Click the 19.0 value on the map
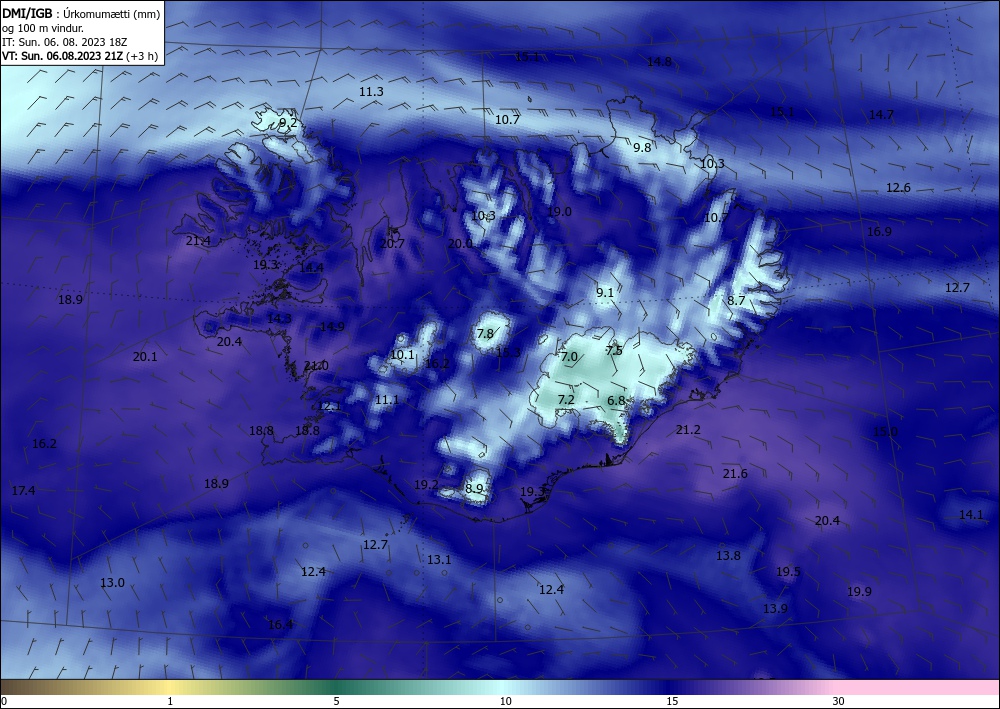The height and width of the screenshot is (709, 1000). (x=559, y=212)
